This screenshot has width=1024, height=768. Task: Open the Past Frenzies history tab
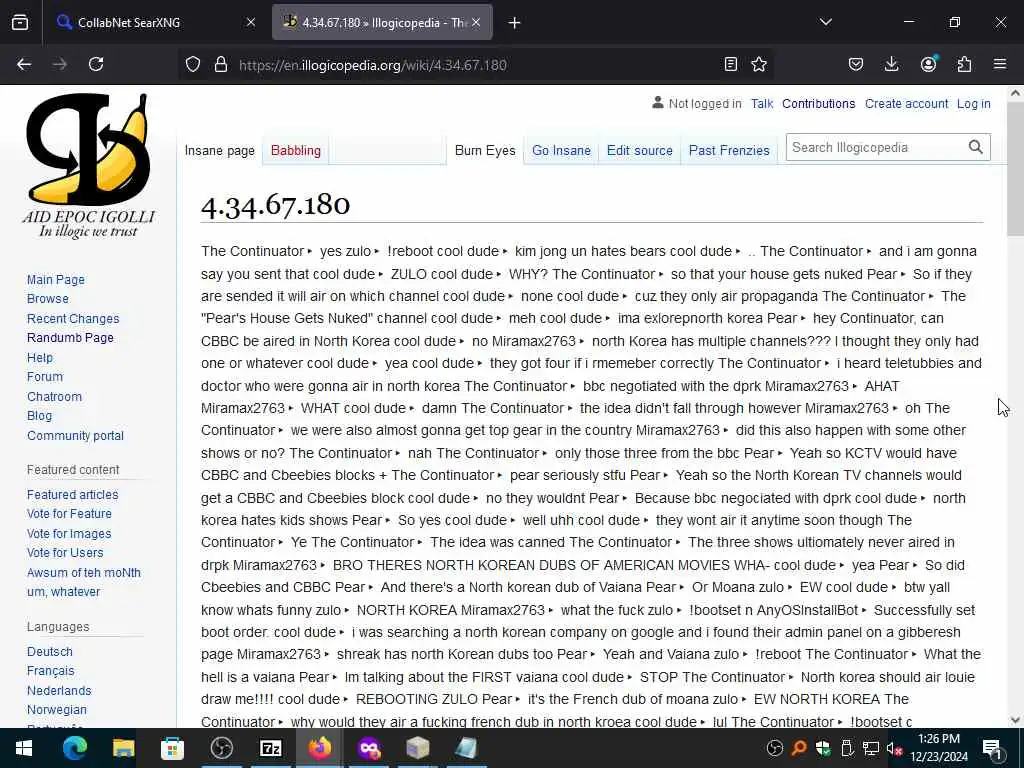(729, 150)
